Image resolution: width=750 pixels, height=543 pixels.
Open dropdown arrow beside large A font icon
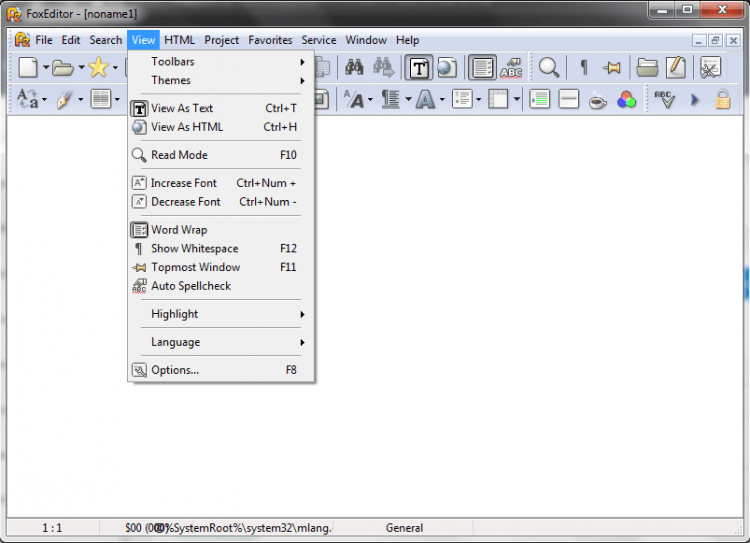[x=441, y=100]
